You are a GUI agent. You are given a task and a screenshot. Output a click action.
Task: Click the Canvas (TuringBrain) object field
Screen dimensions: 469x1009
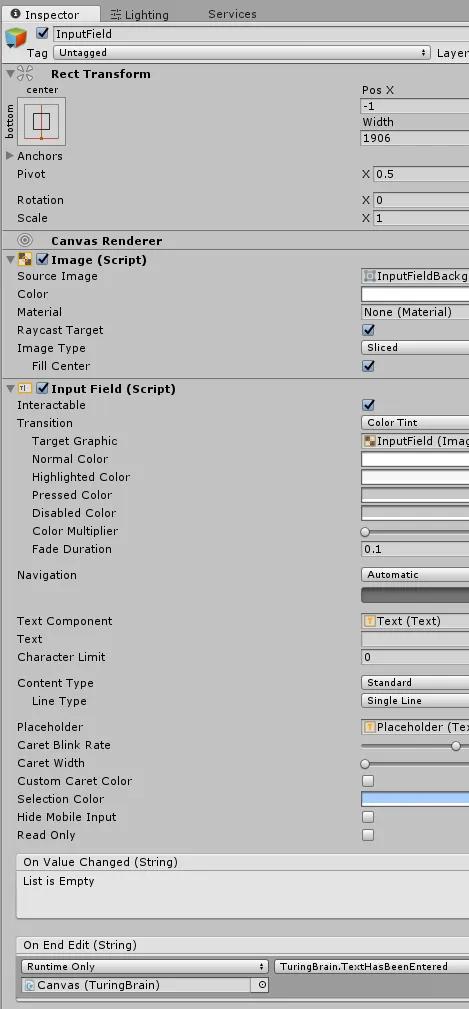(145, 985)
